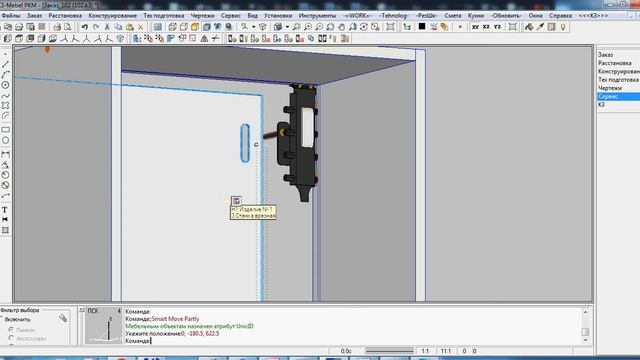Select the yellow shaded cube view icon
This screenshot has width=640, height=360.
195,27
